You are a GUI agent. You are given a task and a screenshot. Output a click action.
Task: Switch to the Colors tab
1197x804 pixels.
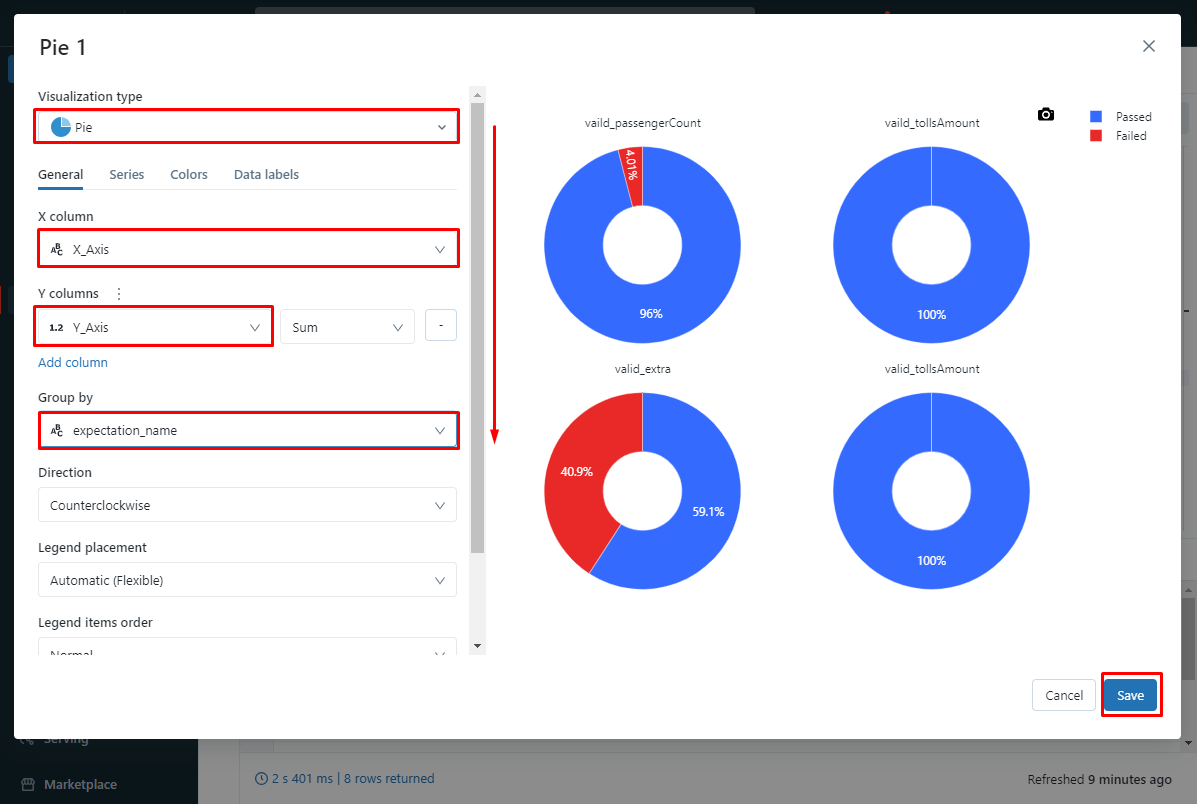(189, 174)
